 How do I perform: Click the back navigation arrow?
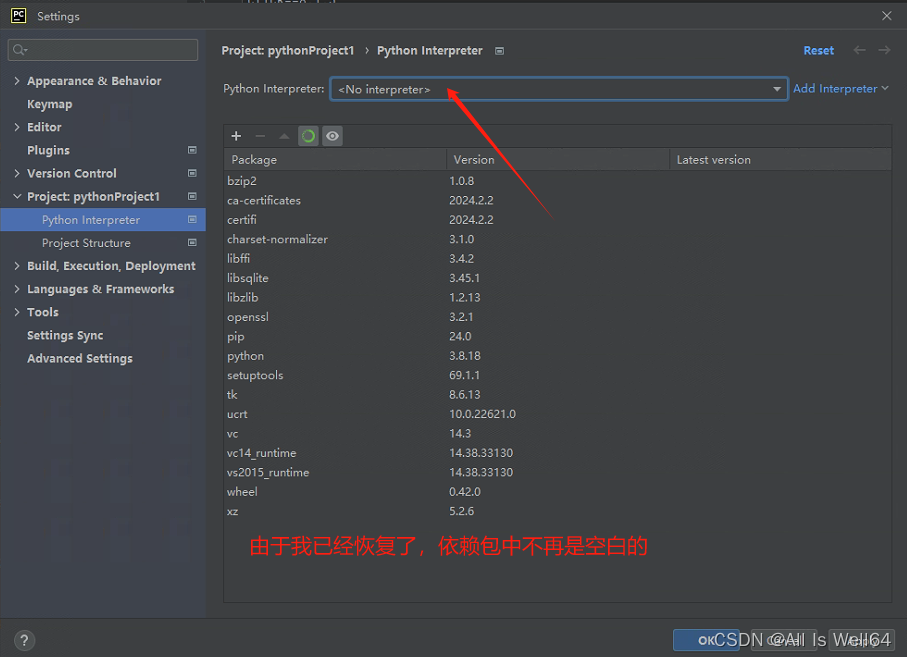click(860, 50)
